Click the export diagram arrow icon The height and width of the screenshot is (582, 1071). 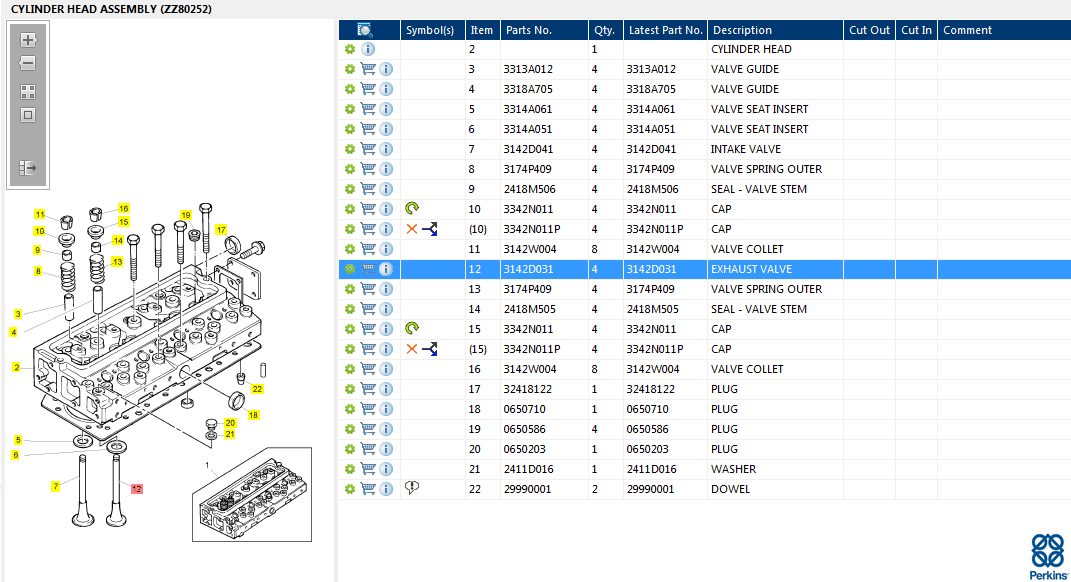coord(28,167)
